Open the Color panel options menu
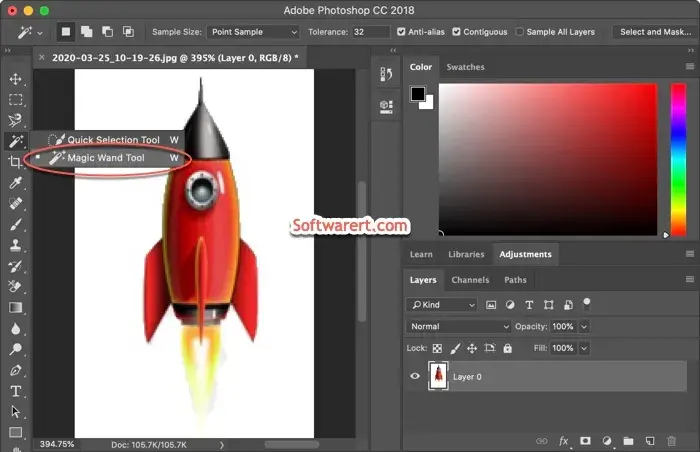Viewport: 700px width, 452px height. 690,67
